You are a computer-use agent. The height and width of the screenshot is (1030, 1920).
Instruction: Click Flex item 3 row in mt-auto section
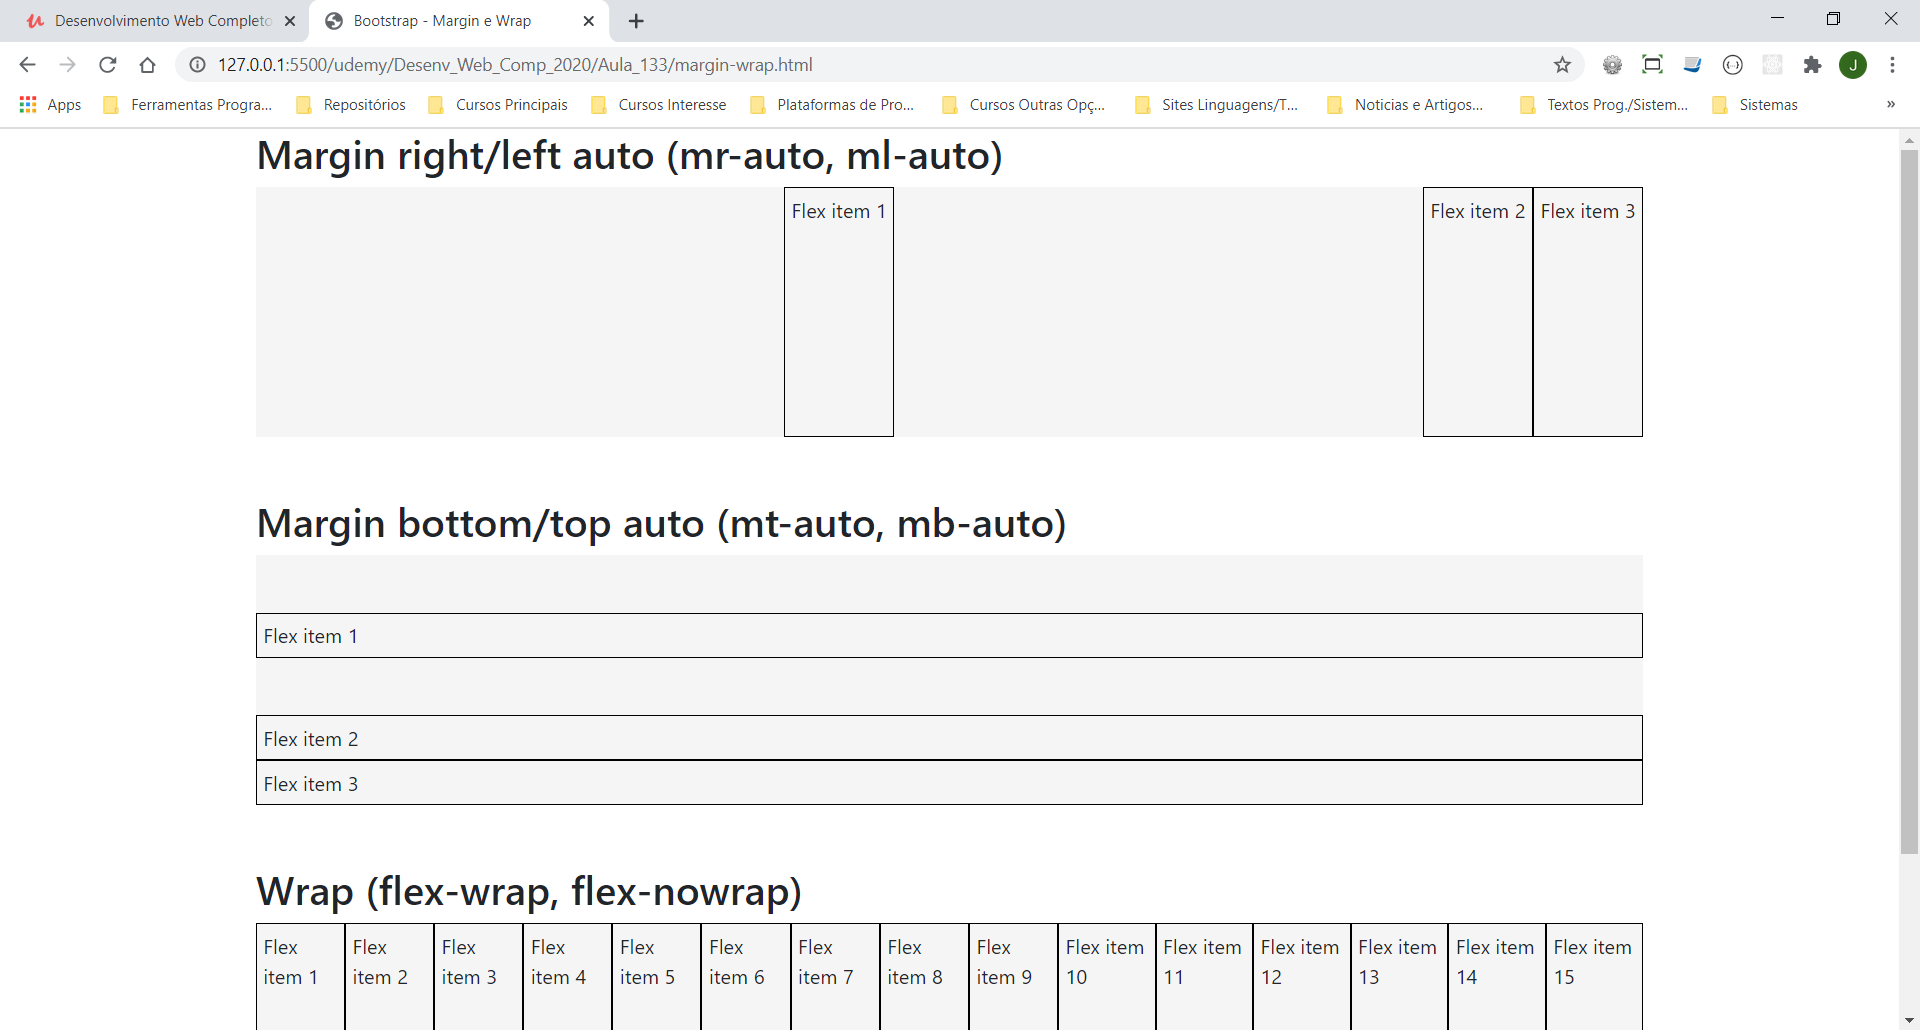949,783
